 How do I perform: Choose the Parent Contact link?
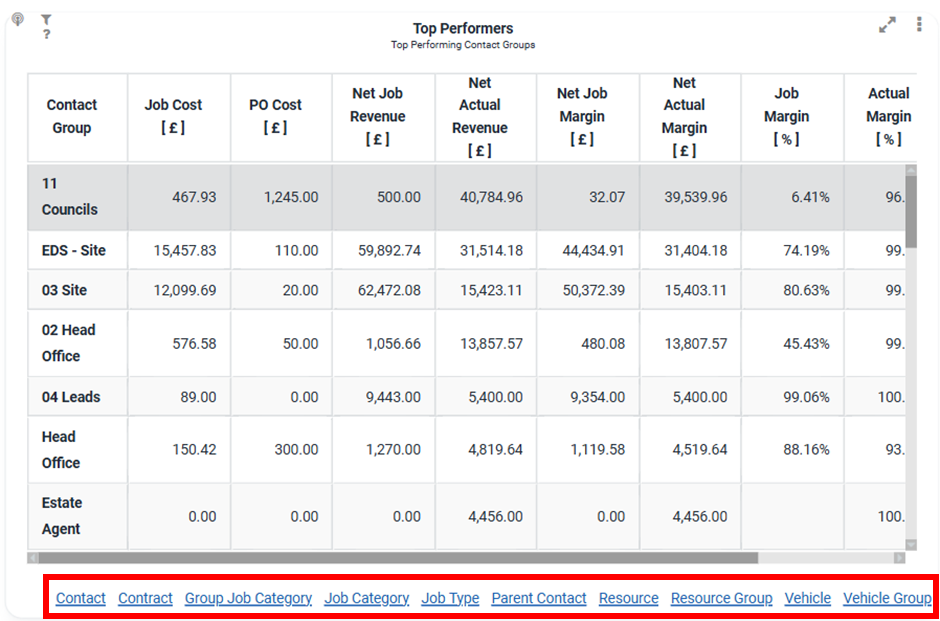click(x=539, y=598)
